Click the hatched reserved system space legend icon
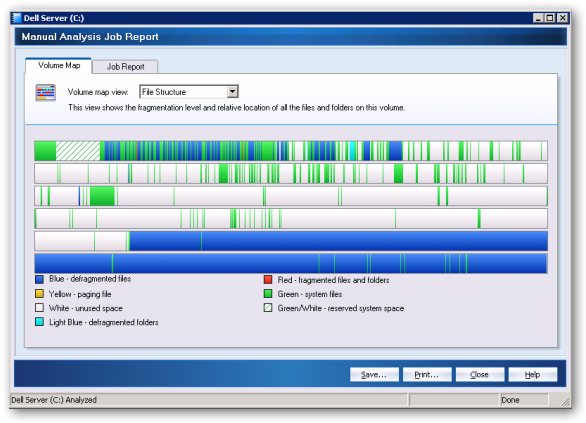Image resolution: width=586 pixels, height=423 pixels. click(268, 308)
